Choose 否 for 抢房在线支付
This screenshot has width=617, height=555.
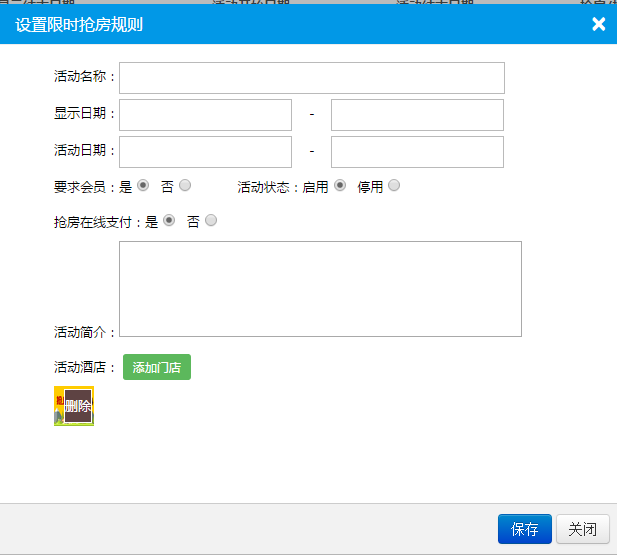211,220
